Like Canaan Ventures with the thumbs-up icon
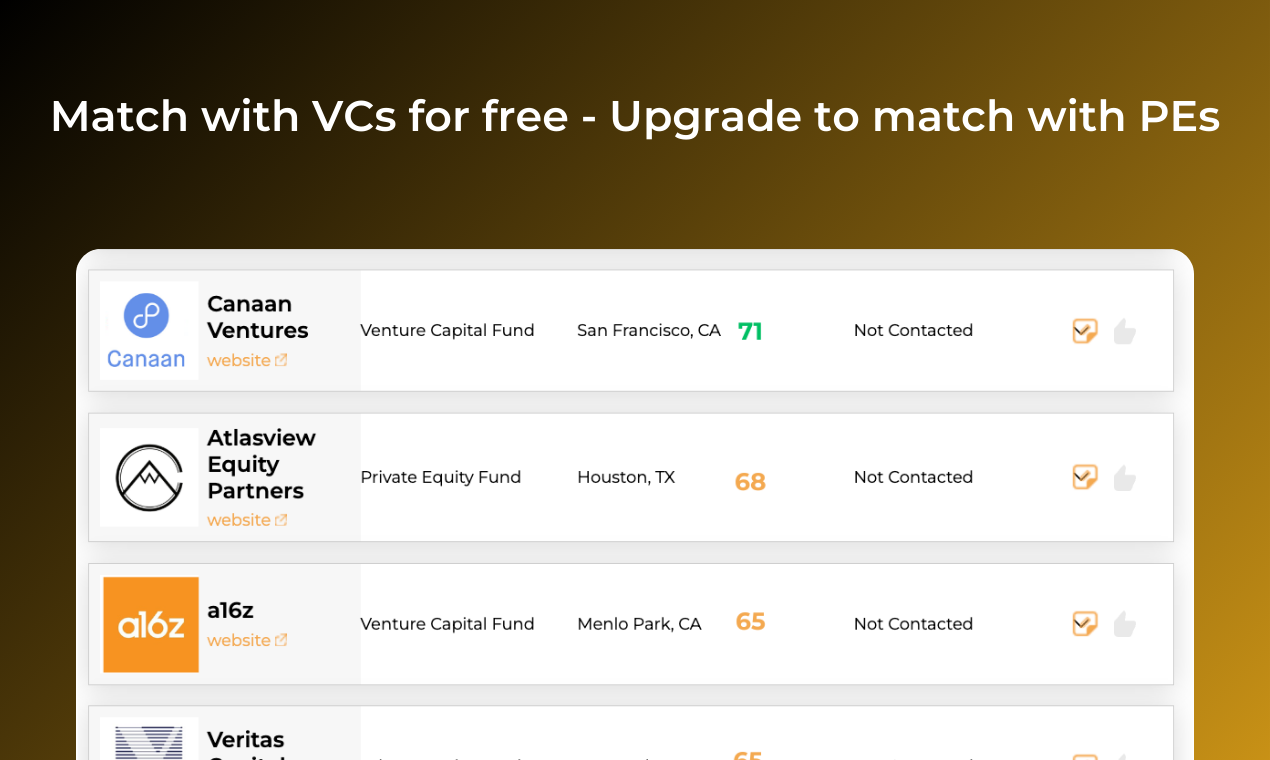1270x760 pixels. [1125, 331]
